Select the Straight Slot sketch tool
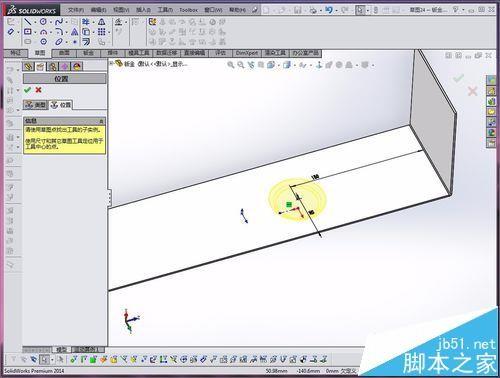500x378 pixels. point(28,42)
